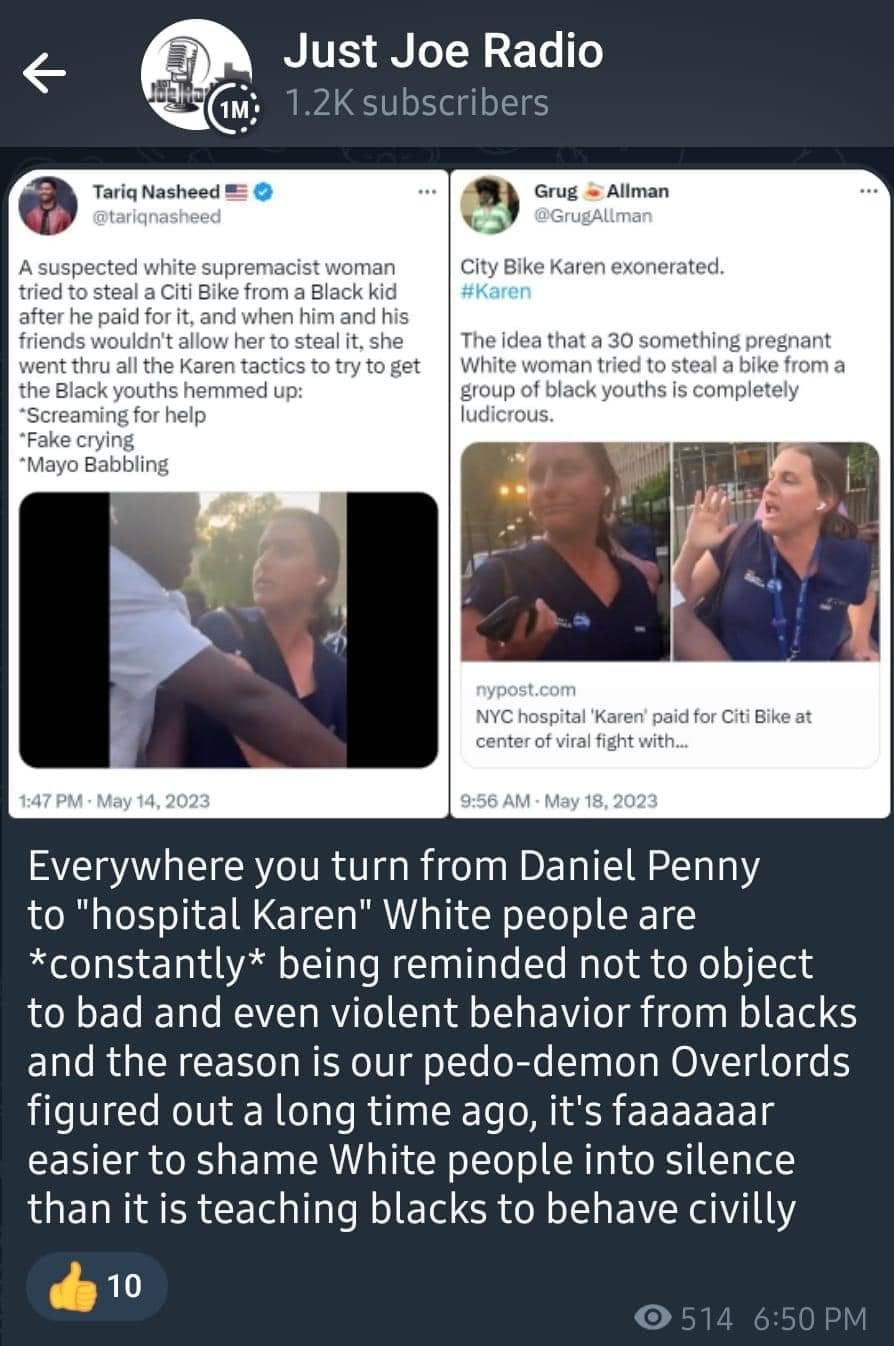Open Just Joe Radio channel avatar
This screenshot has width=894, height=1346.
(x=198, y=74)
